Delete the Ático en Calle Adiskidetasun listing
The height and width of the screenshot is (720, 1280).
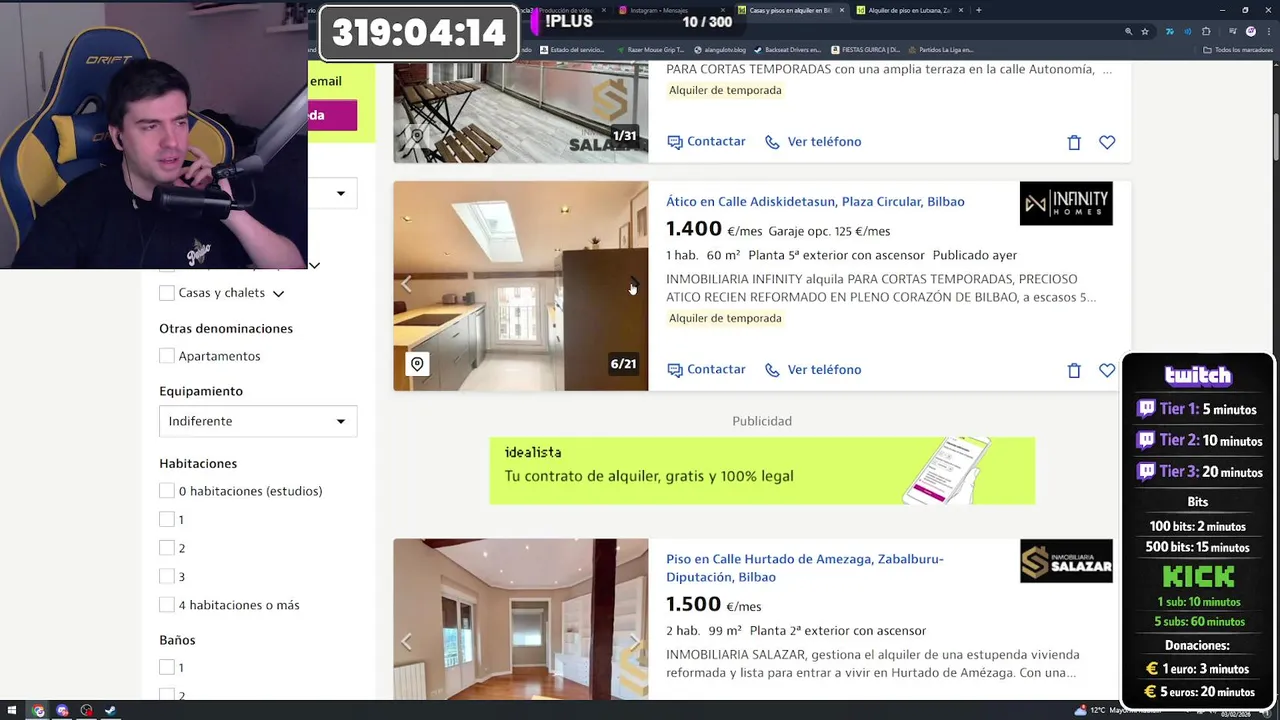click(x=1074, y=370)
